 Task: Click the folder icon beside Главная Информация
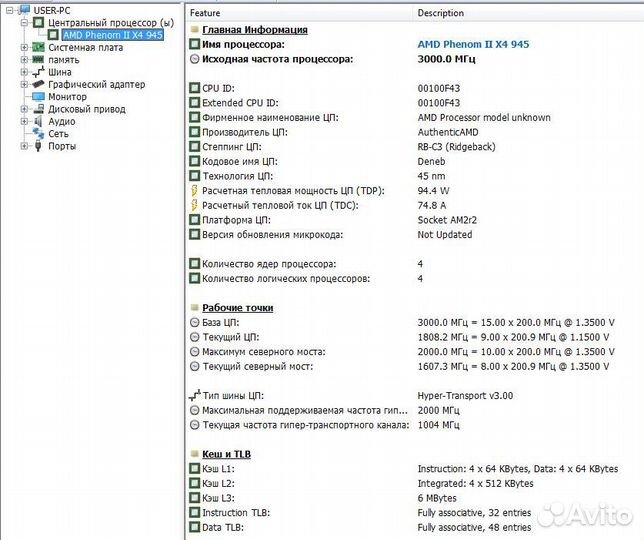[195, 30]
